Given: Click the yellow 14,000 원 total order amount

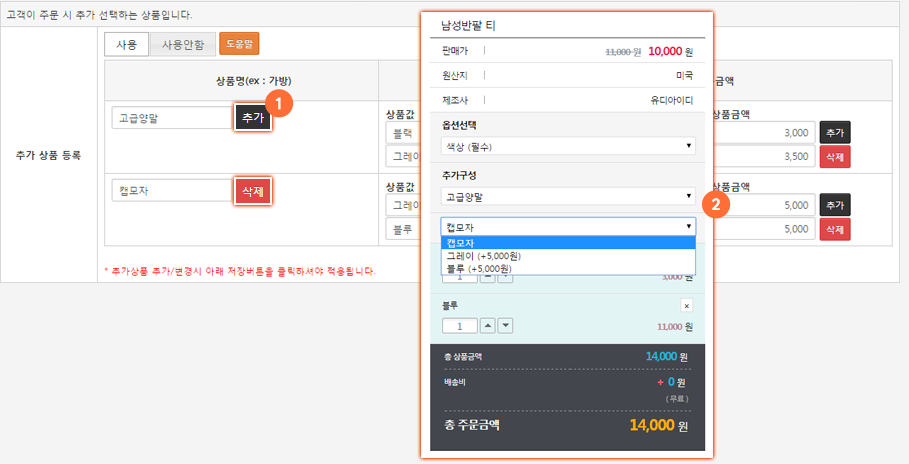Looking at the screenshot, I should click(659, 425).
